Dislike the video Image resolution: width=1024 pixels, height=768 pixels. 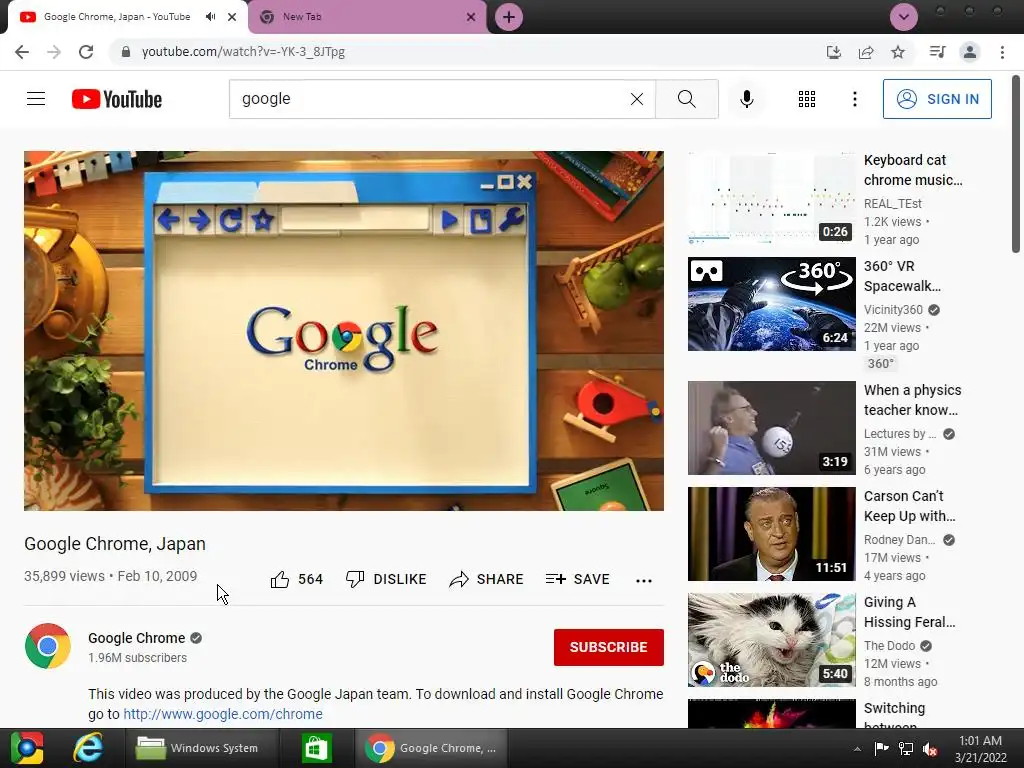[x=386, y=579]
